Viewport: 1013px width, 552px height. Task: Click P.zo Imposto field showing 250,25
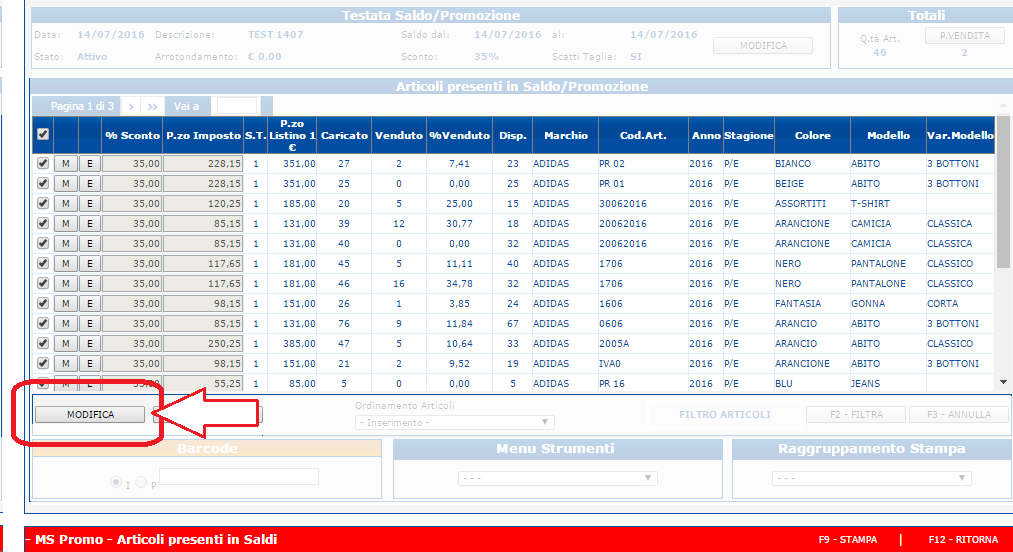click(203, 343)
